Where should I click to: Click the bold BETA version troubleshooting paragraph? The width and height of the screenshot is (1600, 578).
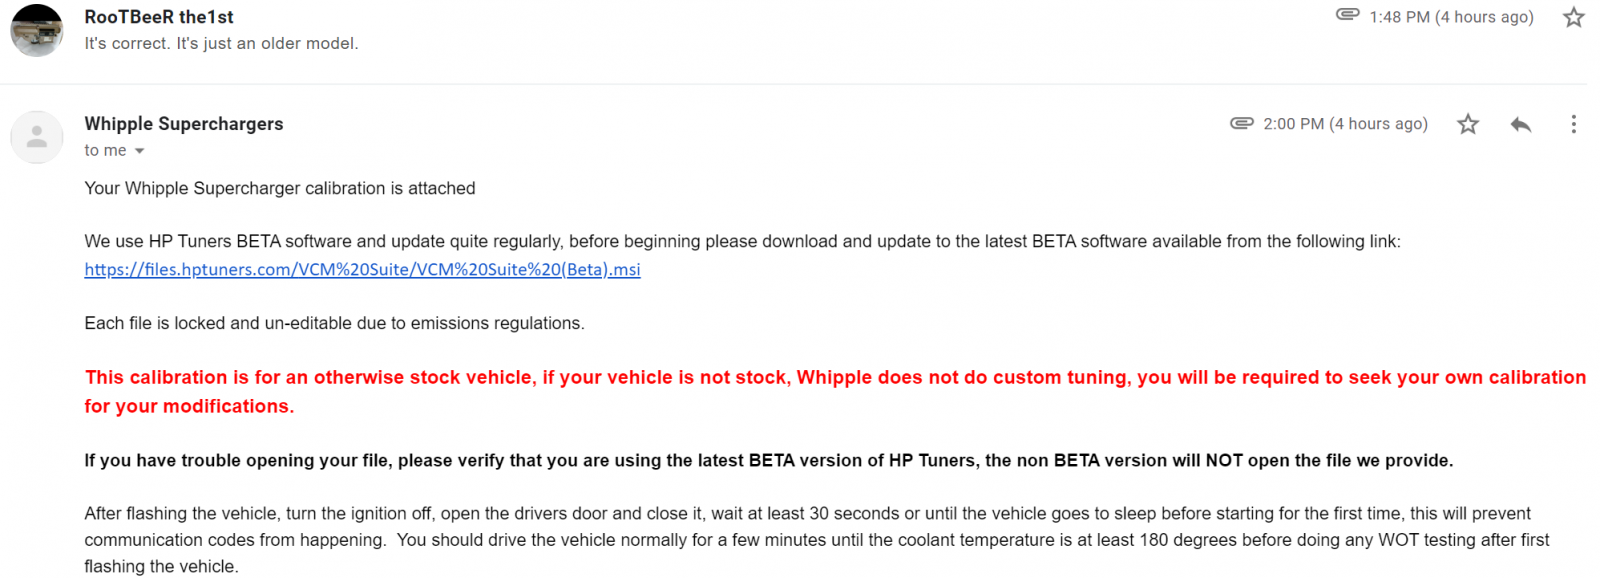[768, 461]
